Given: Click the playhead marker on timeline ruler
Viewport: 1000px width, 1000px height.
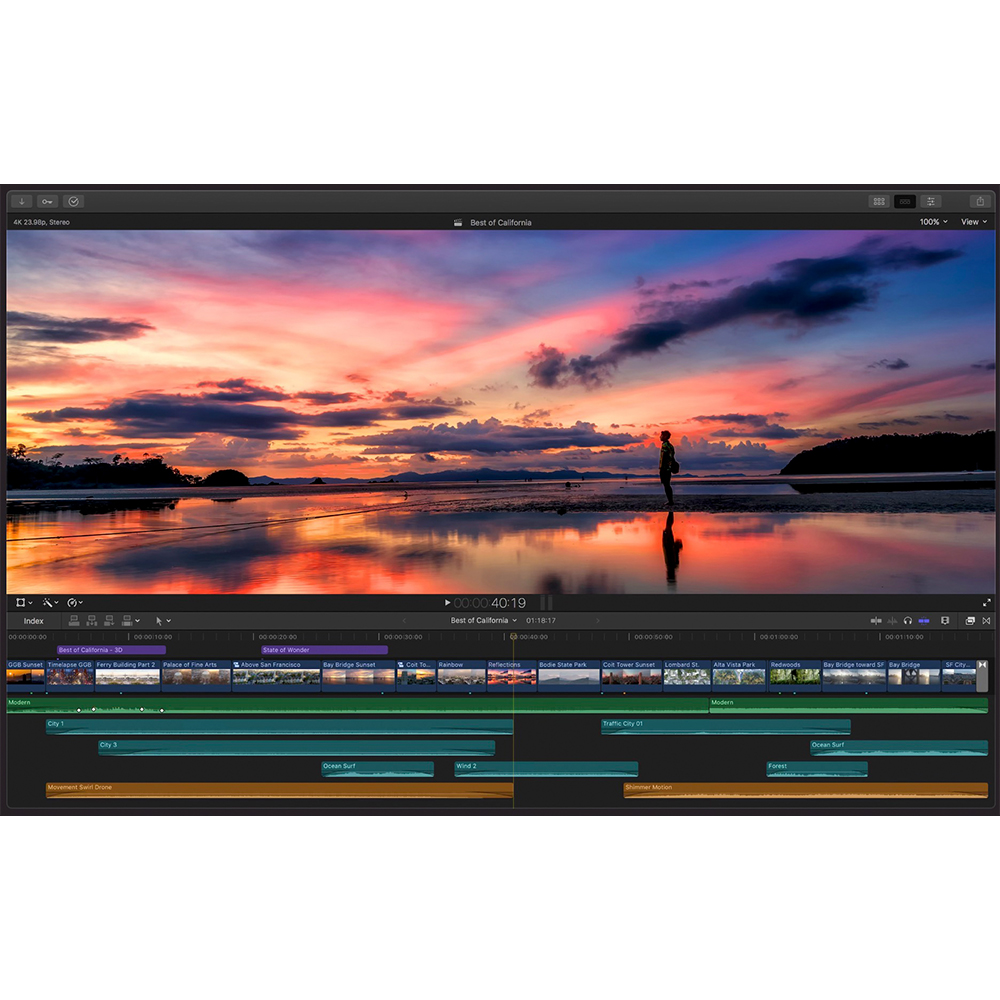Looking at the screenshot, I should pyautogui.click(x=514, y=636).
